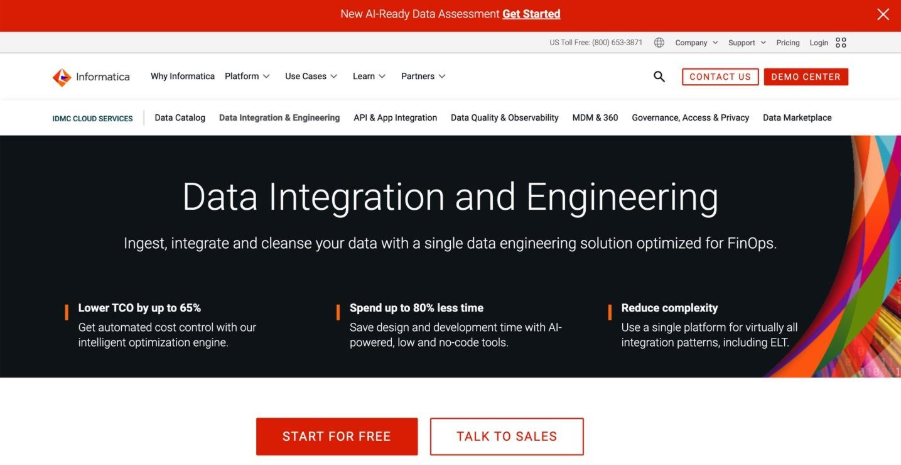Click 'Spend up to 80% less time' text
This screenshot has width=901, height=465.
(x=417, y=308)
